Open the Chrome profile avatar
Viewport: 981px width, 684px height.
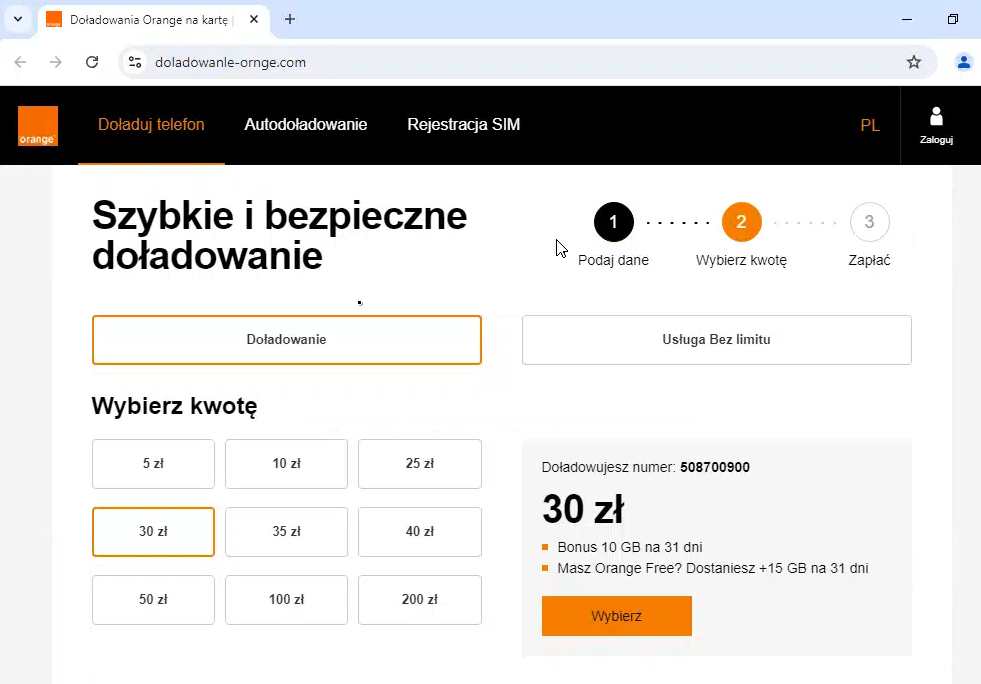(963, 62)
